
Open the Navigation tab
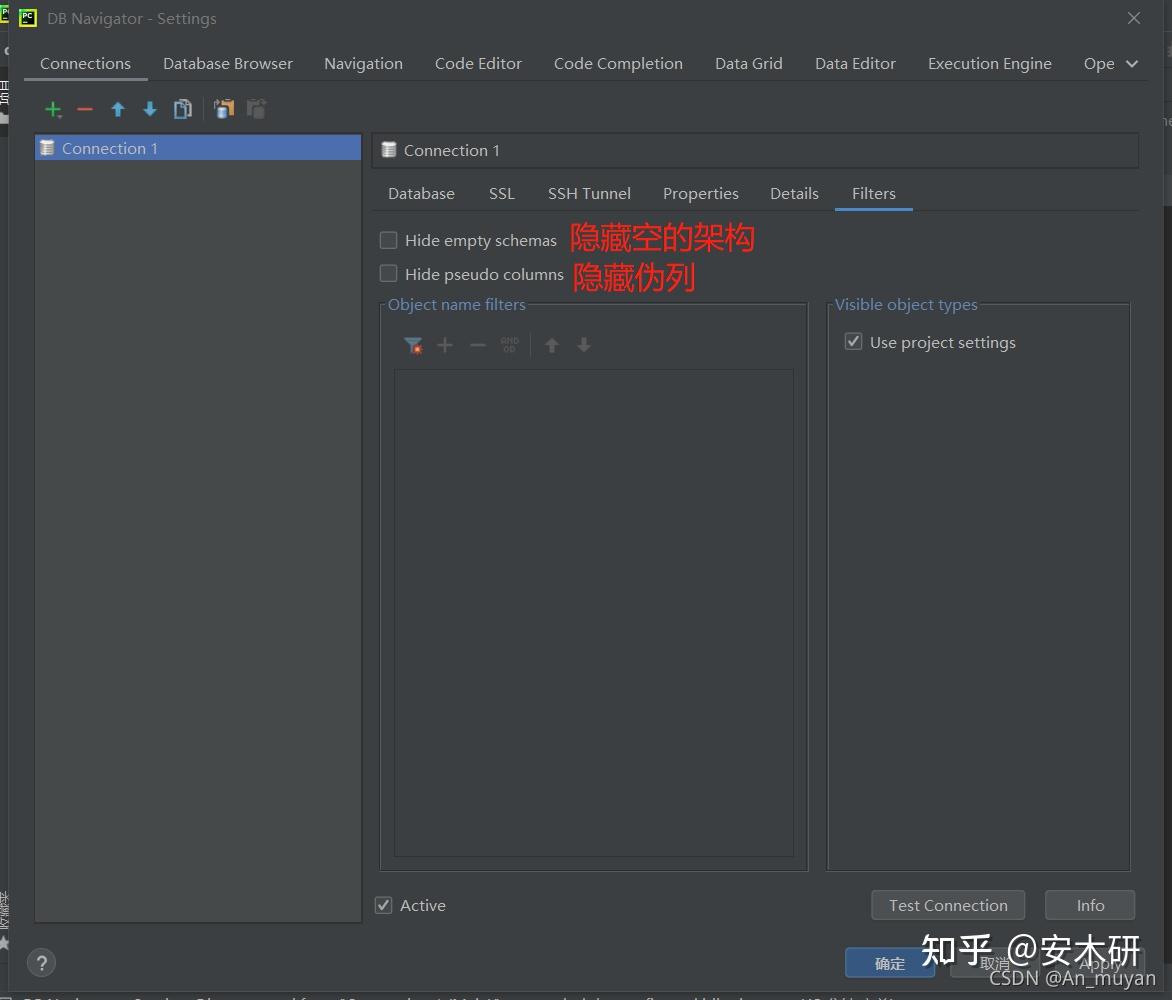pyautogui.click(x=363, y=64)
